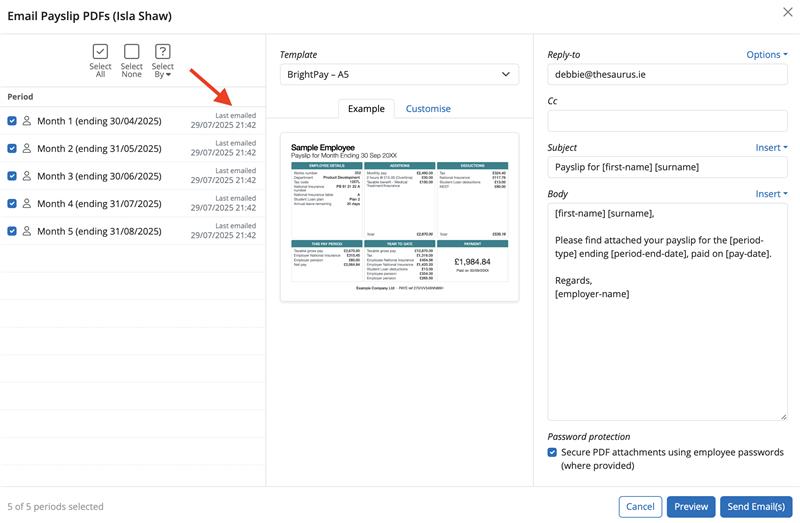Screen dimensions: 800x523
Task: Open the Select By question-mark icon
Action: tap(162, 52)
